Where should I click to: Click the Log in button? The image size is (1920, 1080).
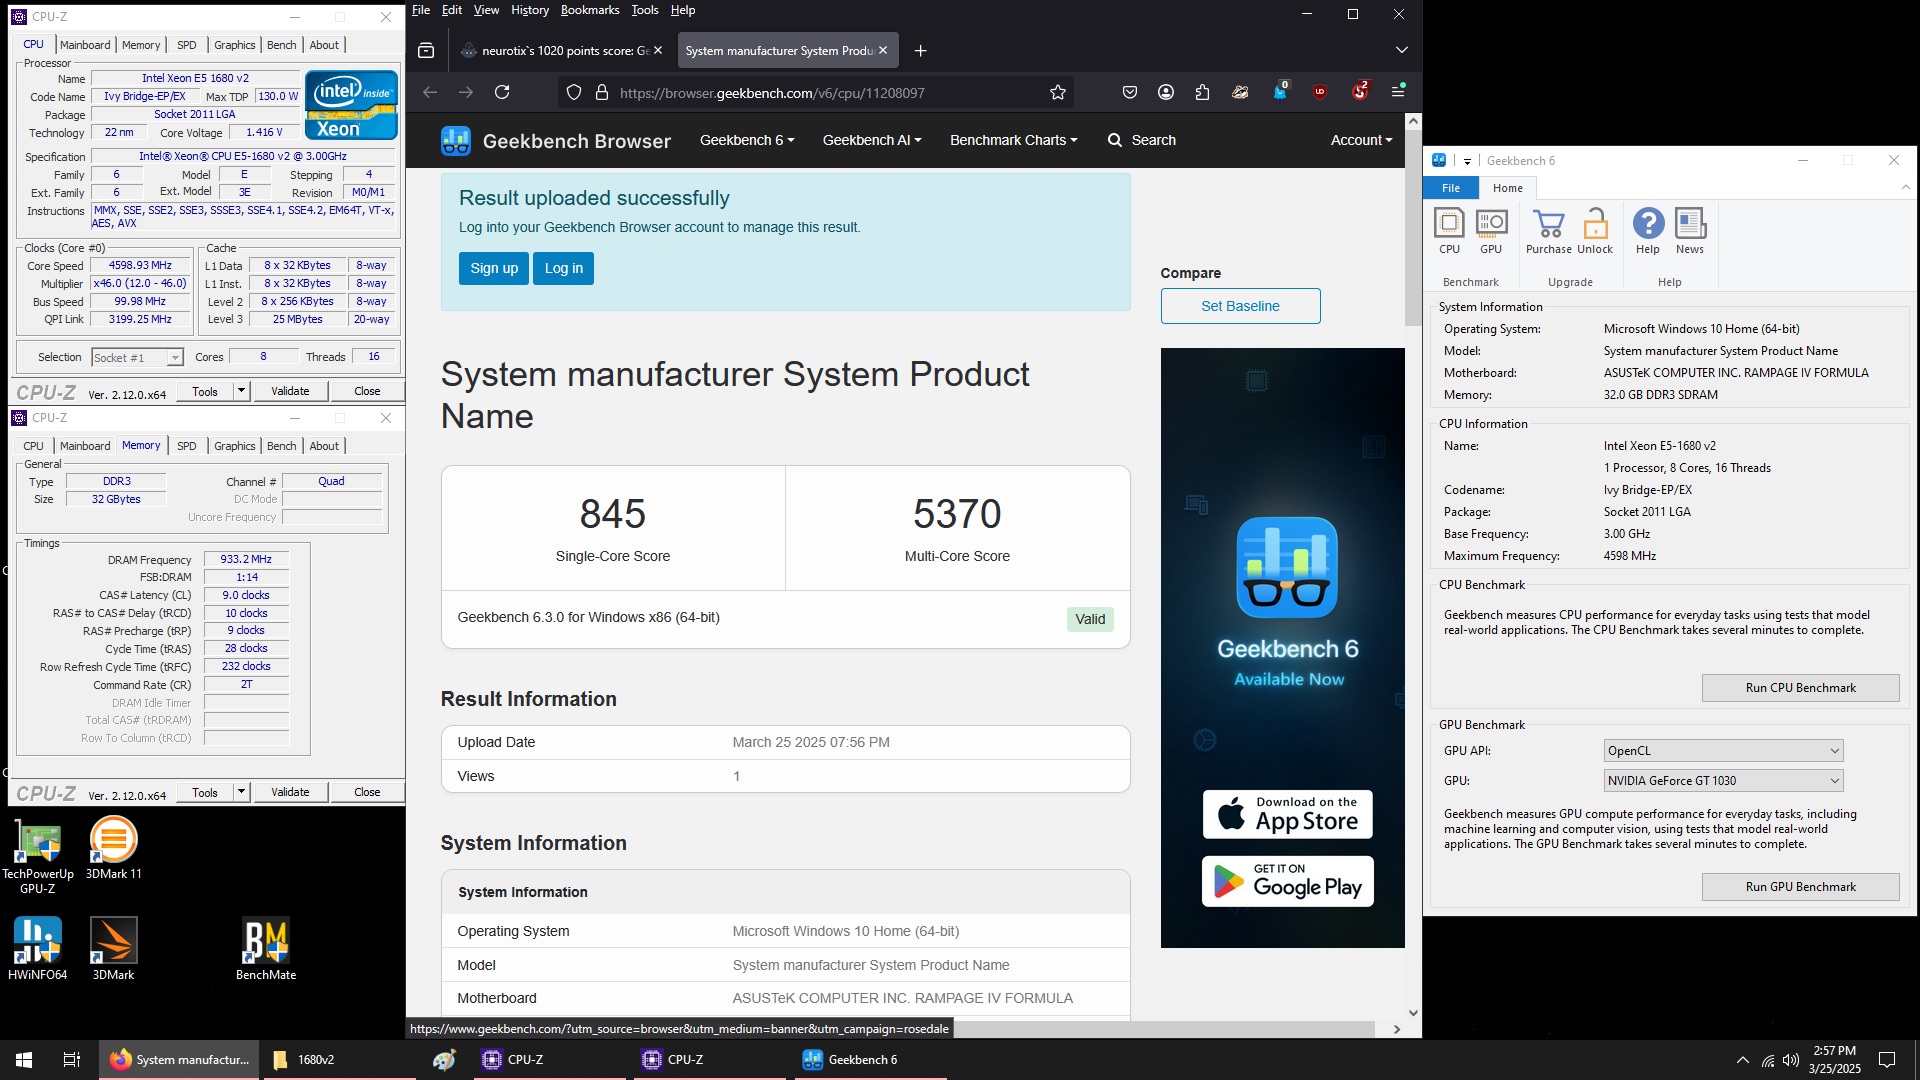(x=564, y=268)
